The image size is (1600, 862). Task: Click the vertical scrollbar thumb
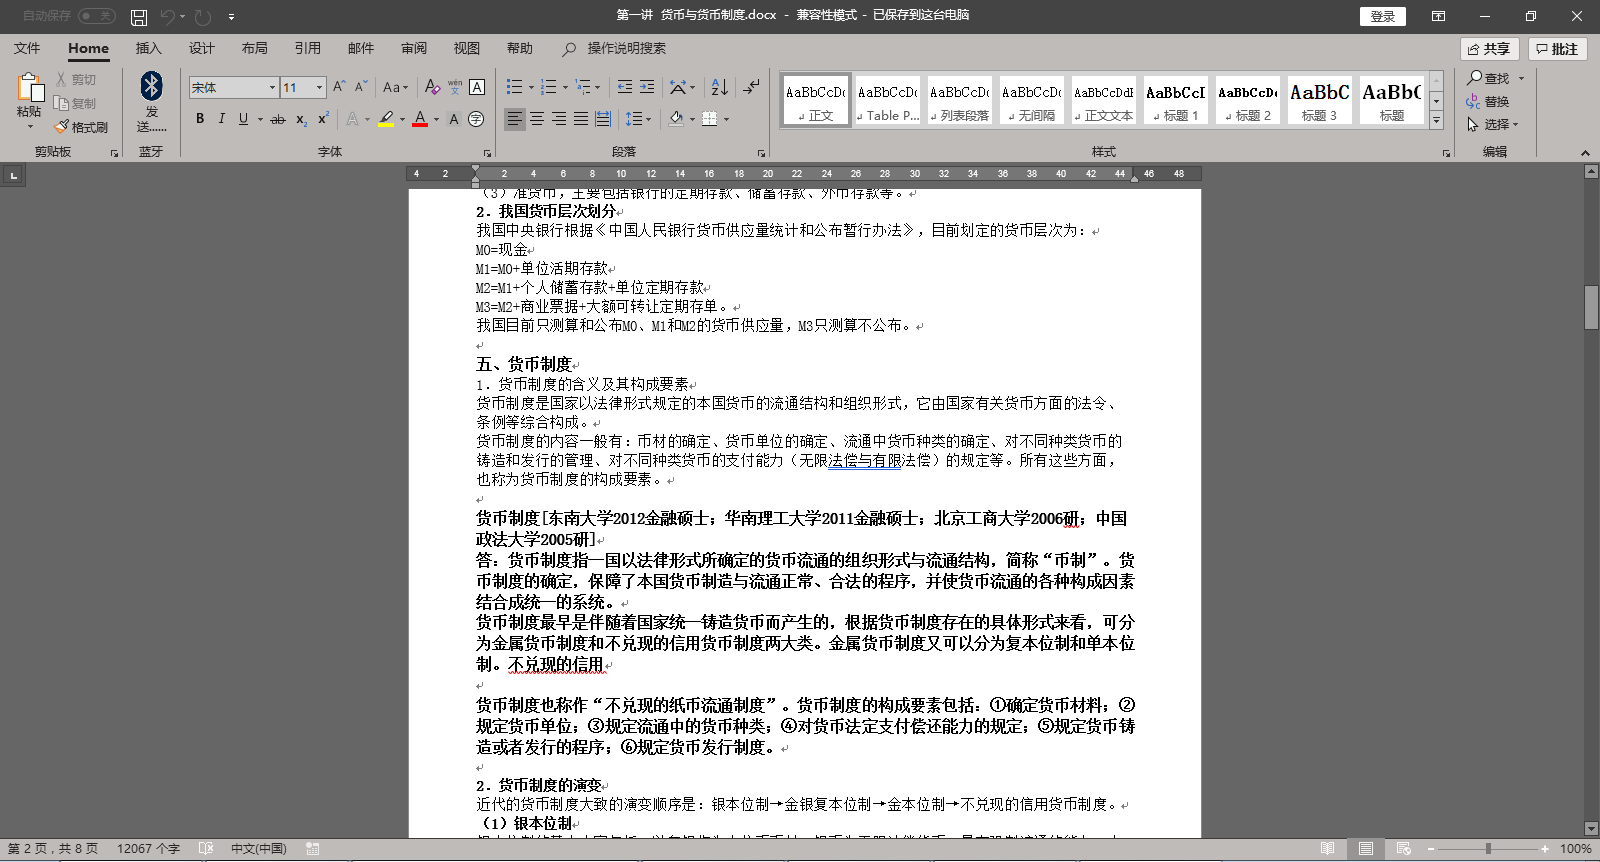(x=1591, y=307)
